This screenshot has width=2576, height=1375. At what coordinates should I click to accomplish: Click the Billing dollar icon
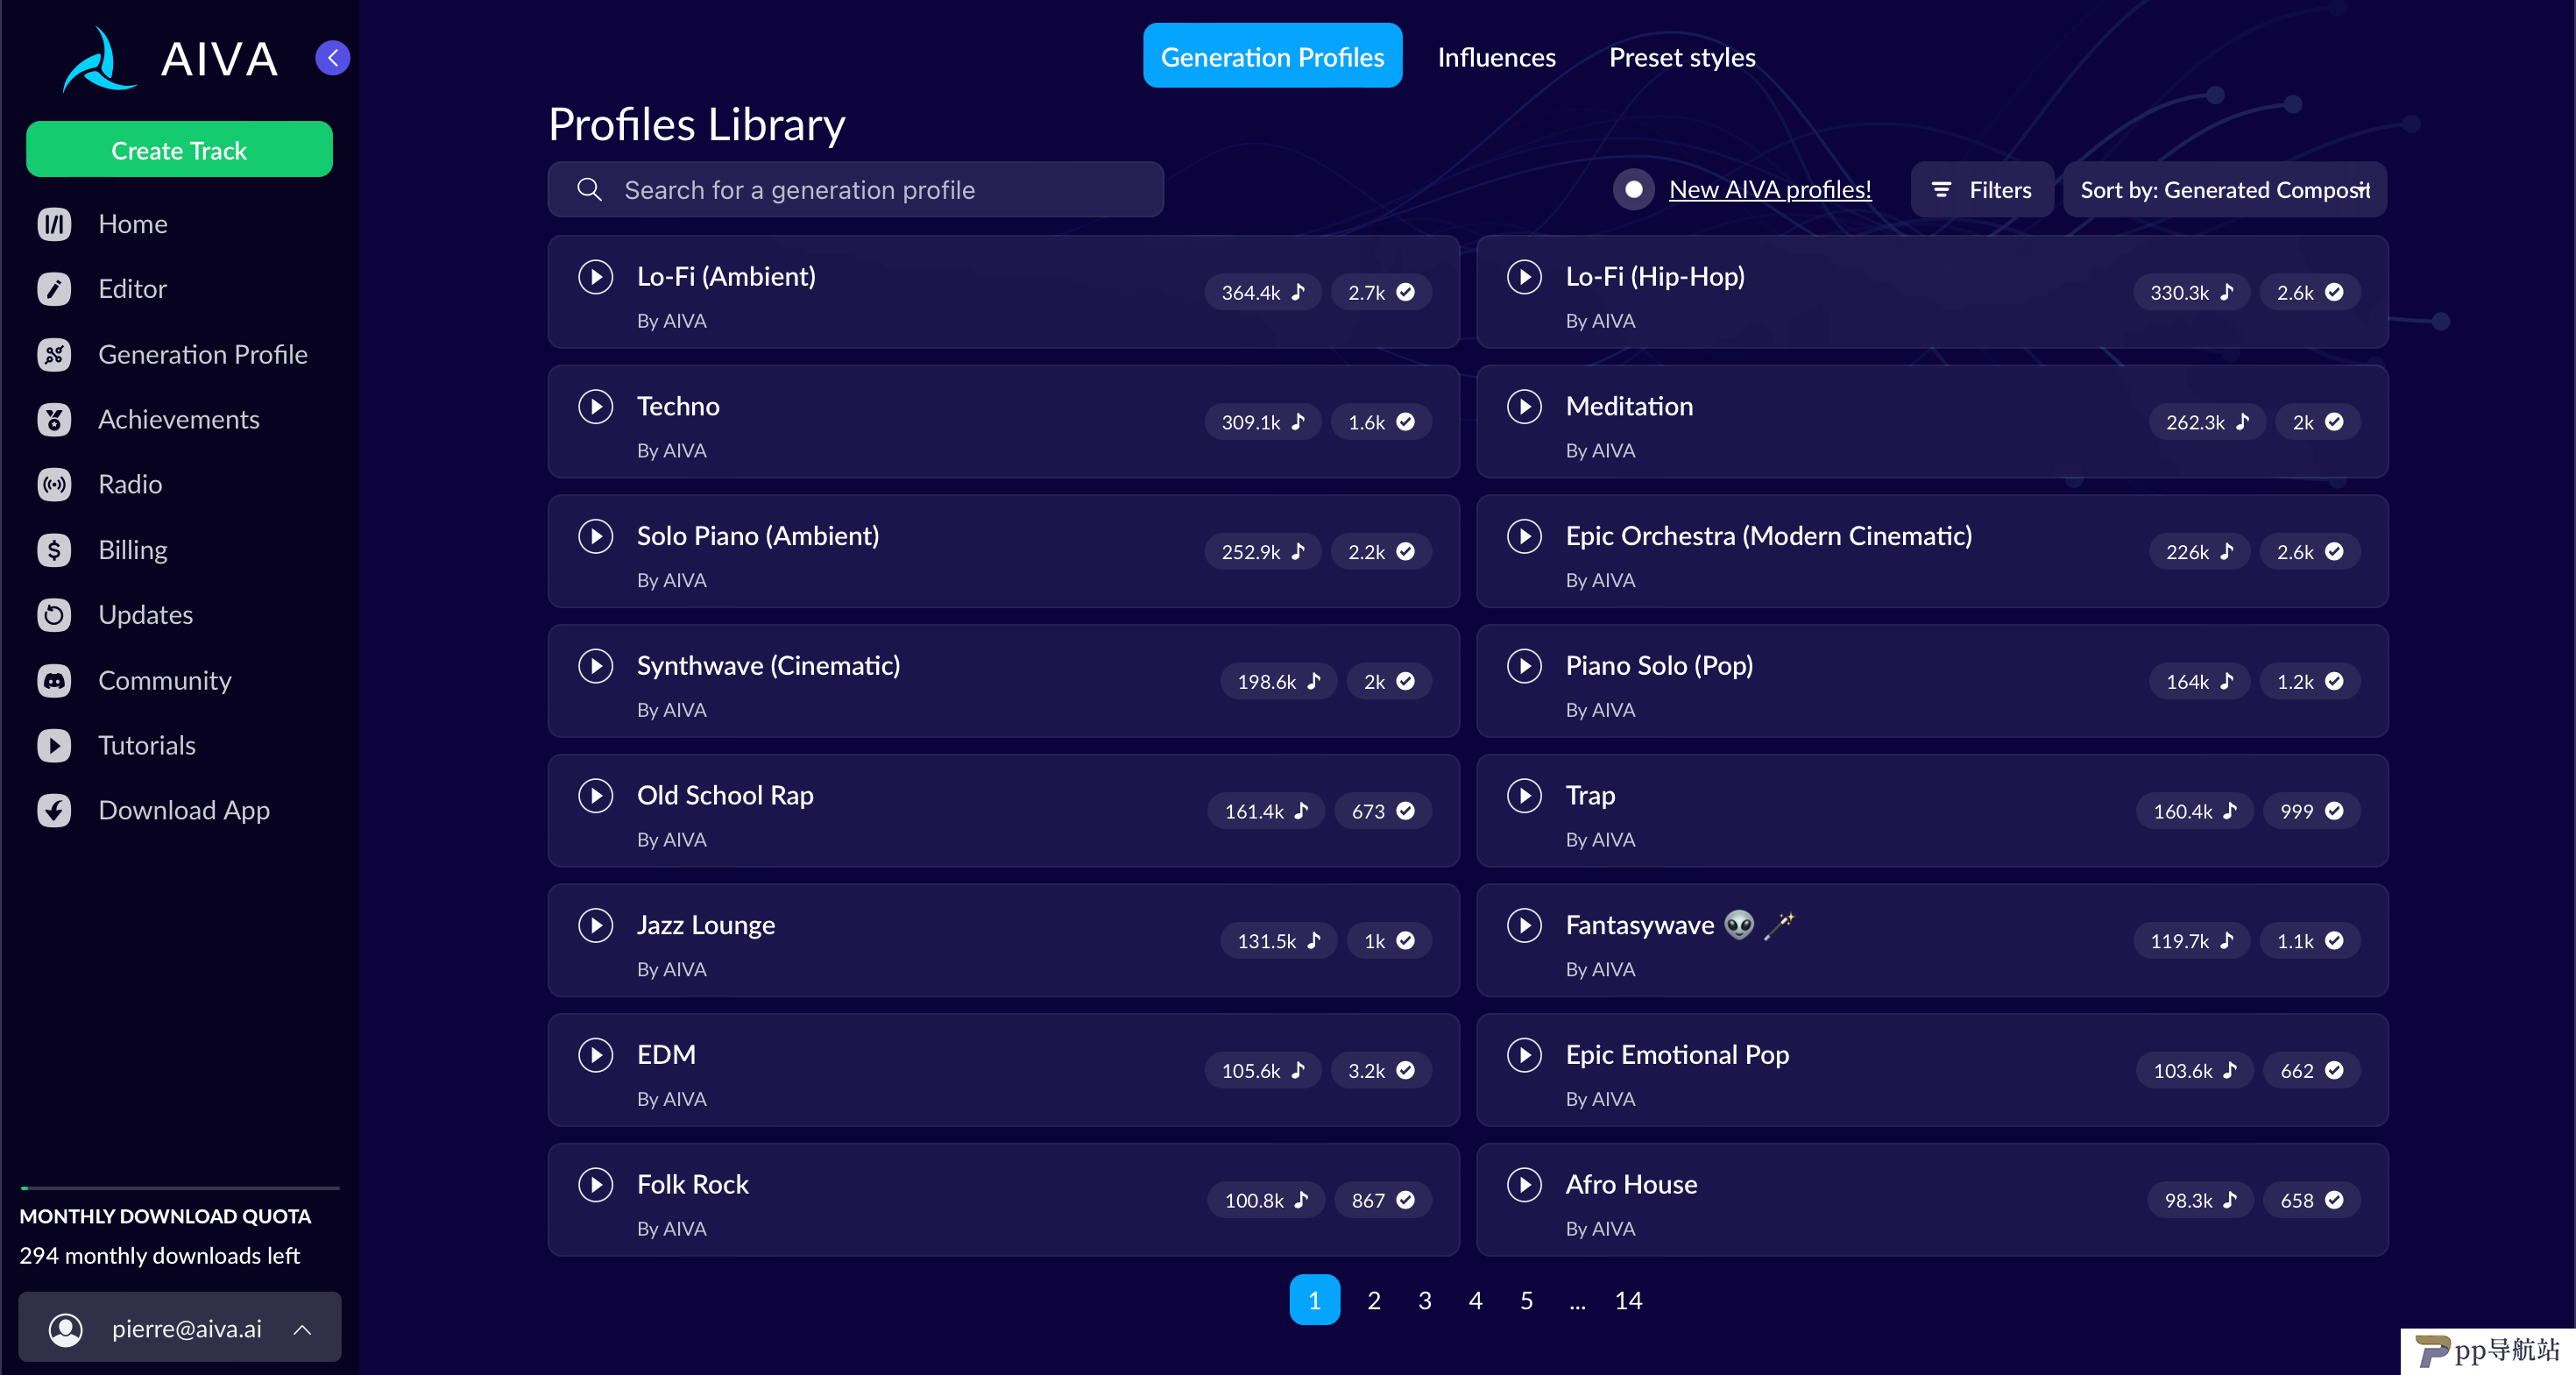tap(54, 550)
